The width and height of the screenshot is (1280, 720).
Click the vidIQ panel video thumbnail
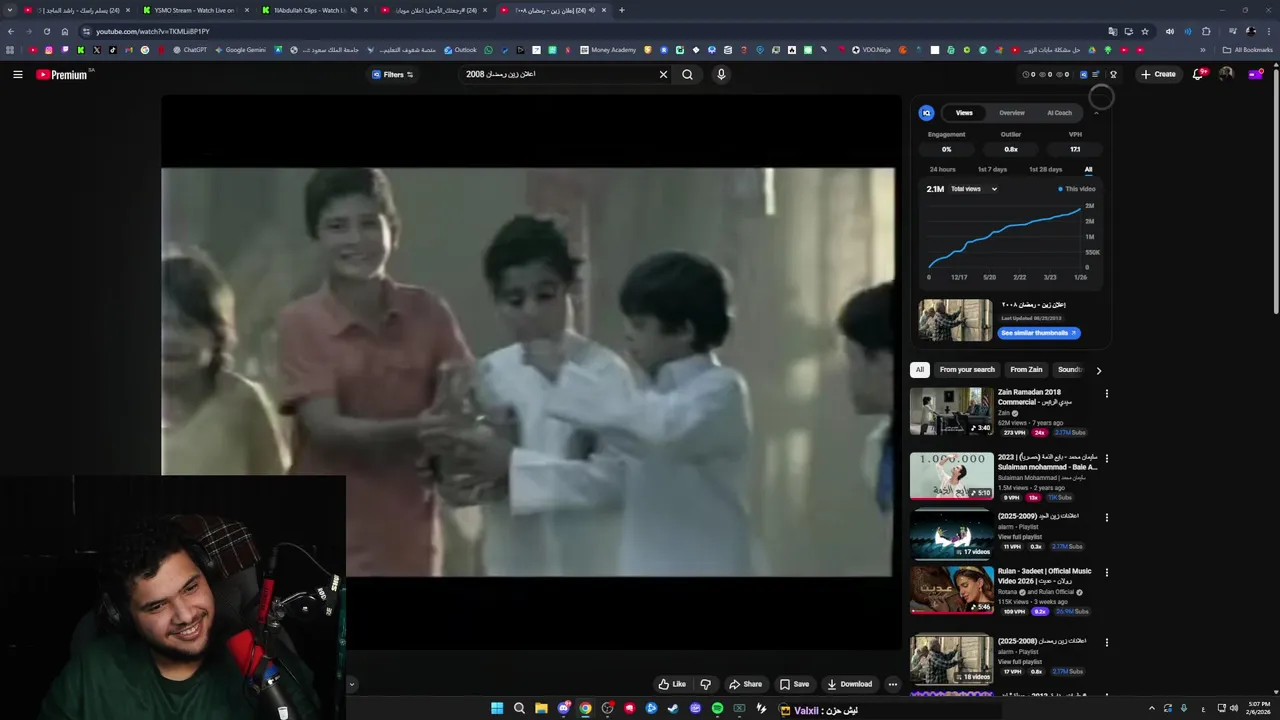956,320
